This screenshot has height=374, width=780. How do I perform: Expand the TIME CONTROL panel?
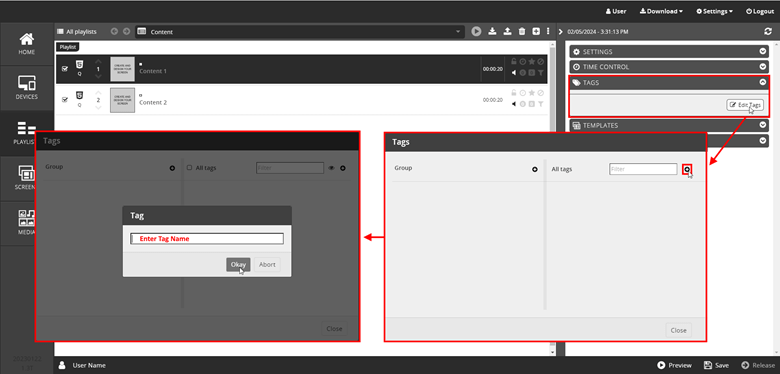tap(669, 67)
